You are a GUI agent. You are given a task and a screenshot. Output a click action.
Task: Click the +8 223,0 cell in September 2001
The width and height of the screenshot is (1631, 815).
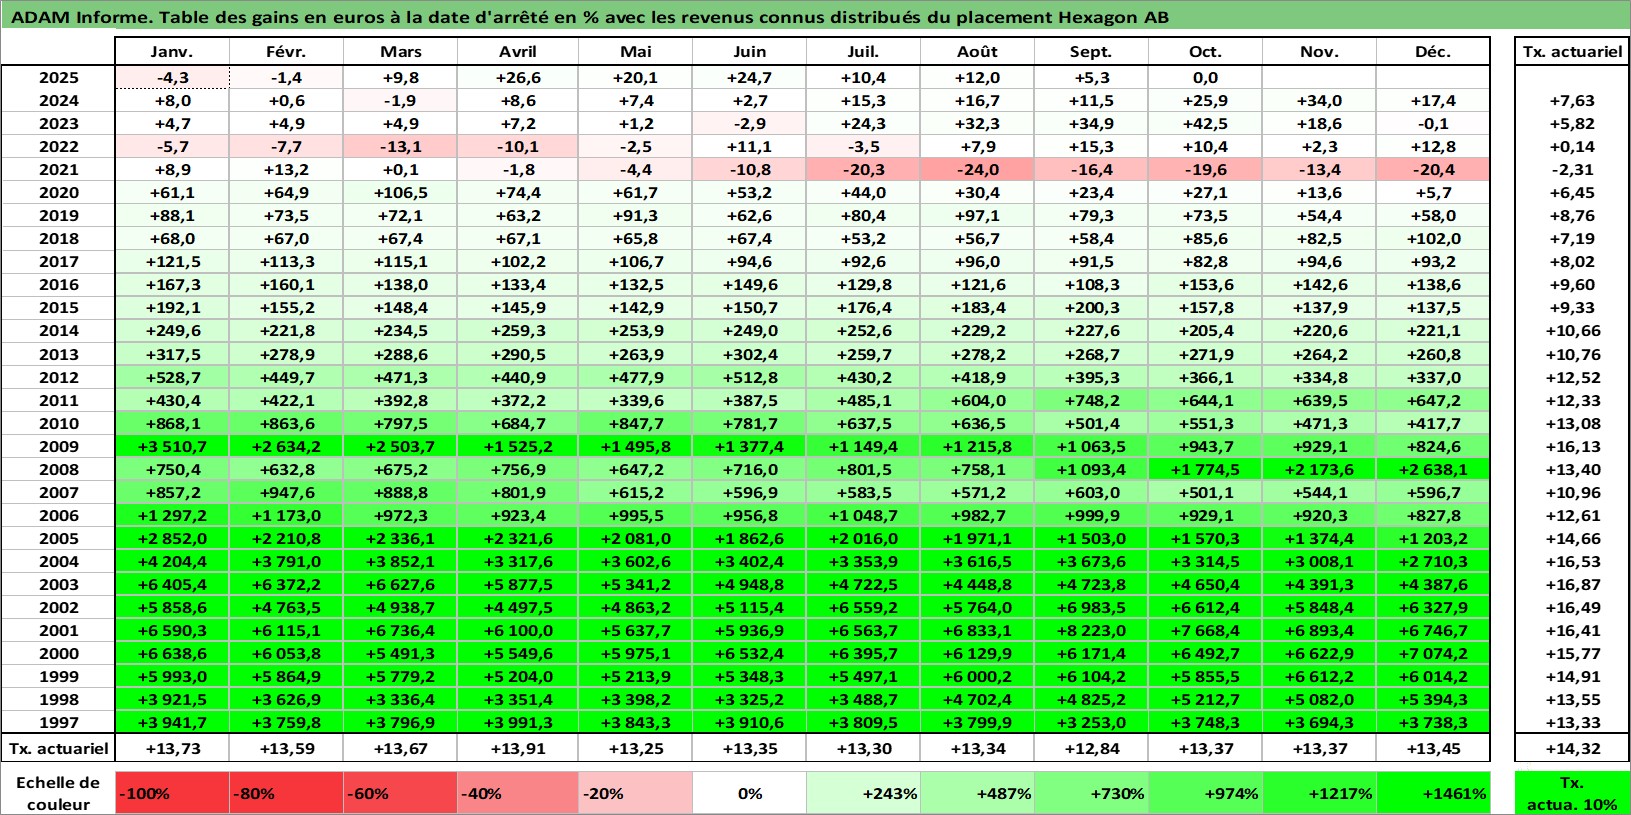point(1092,631)
